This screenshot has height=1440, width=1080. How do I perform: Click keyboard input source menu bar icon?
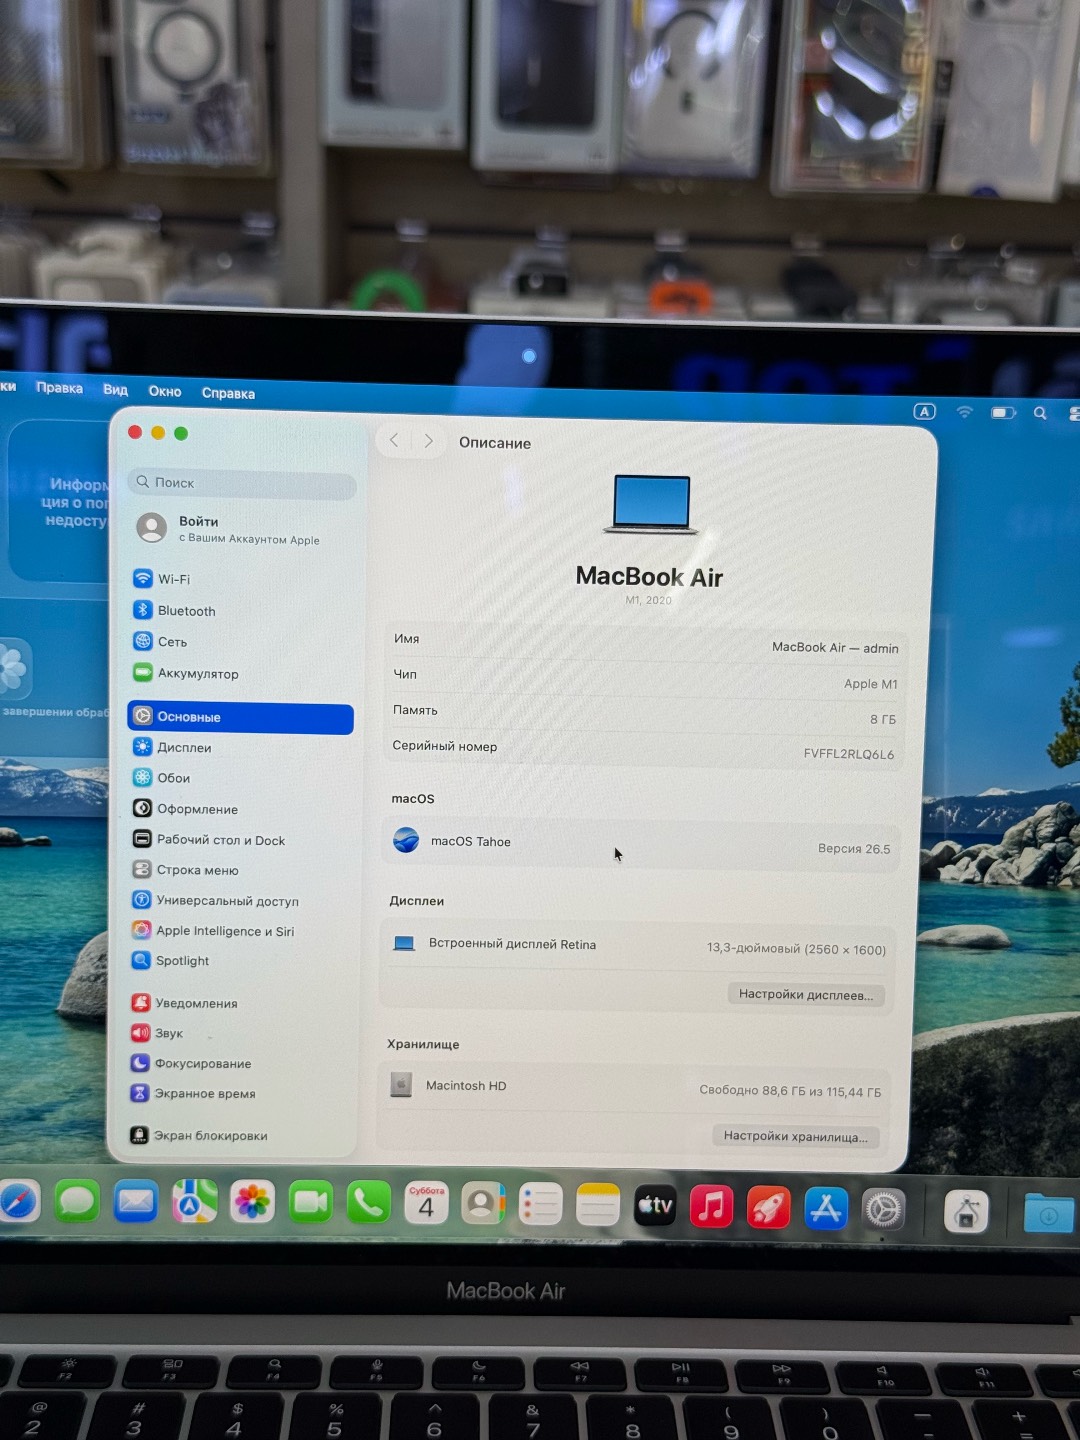click(925, 411)
